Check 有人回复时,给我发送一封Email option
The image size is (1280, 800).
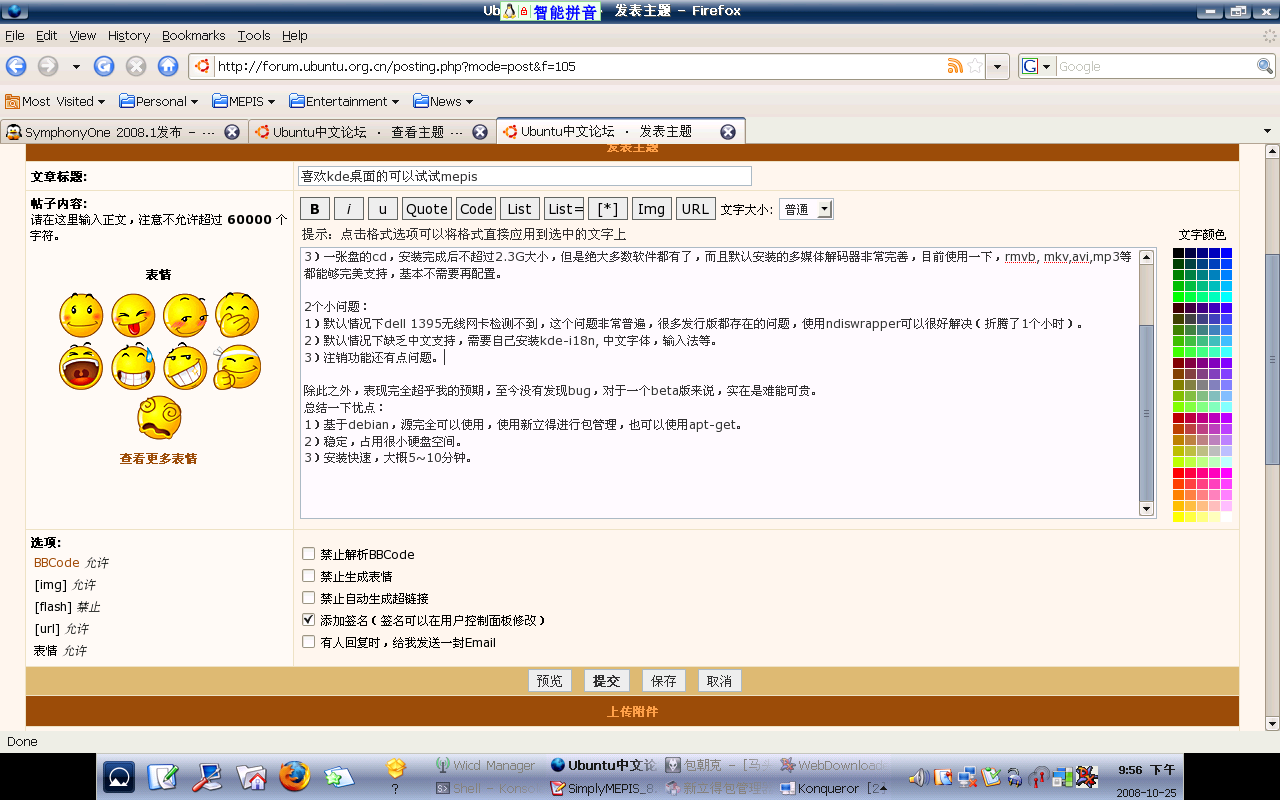pyautogui.click(x=309, y=642)
